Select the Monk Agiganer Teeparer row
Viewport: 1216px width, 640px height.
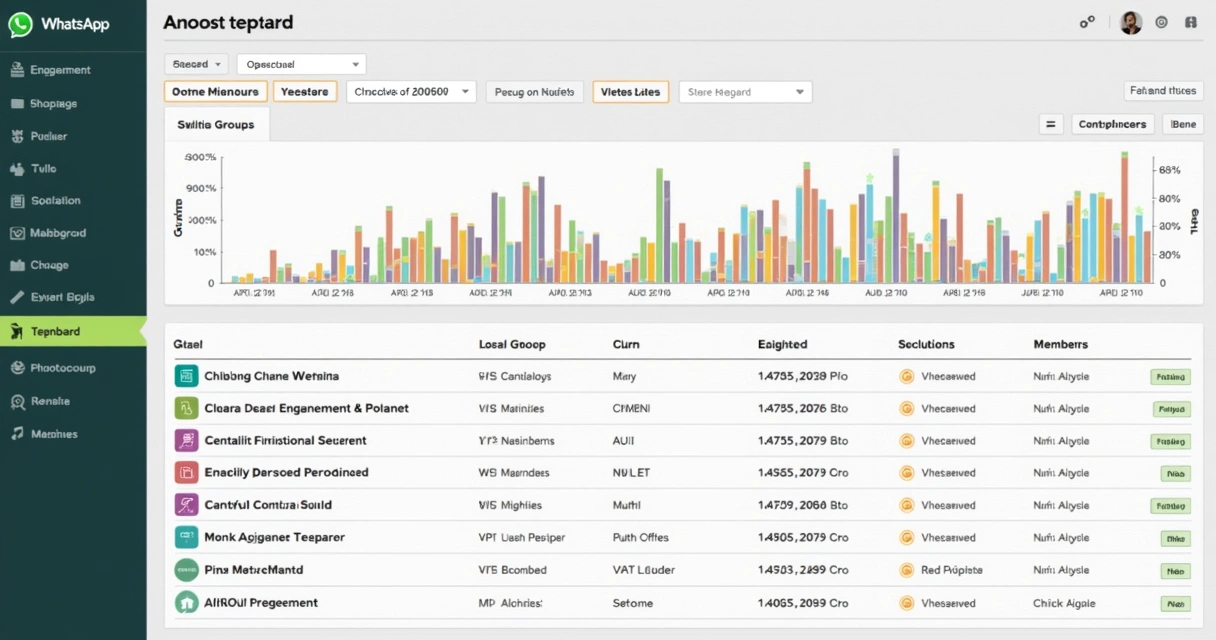click(682, 537)
